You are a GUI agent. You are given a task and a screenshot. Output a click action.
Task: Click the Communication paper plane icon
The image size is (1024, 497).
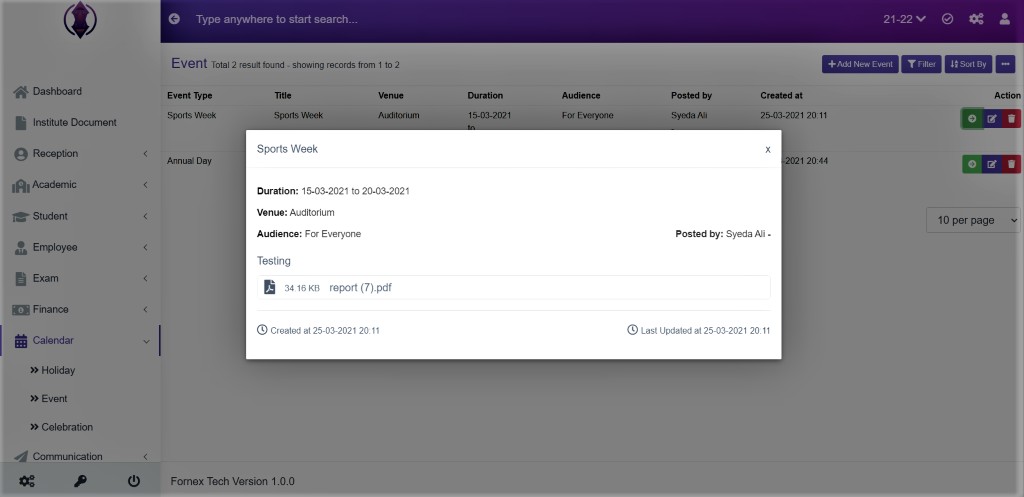(x=21, y=457)
